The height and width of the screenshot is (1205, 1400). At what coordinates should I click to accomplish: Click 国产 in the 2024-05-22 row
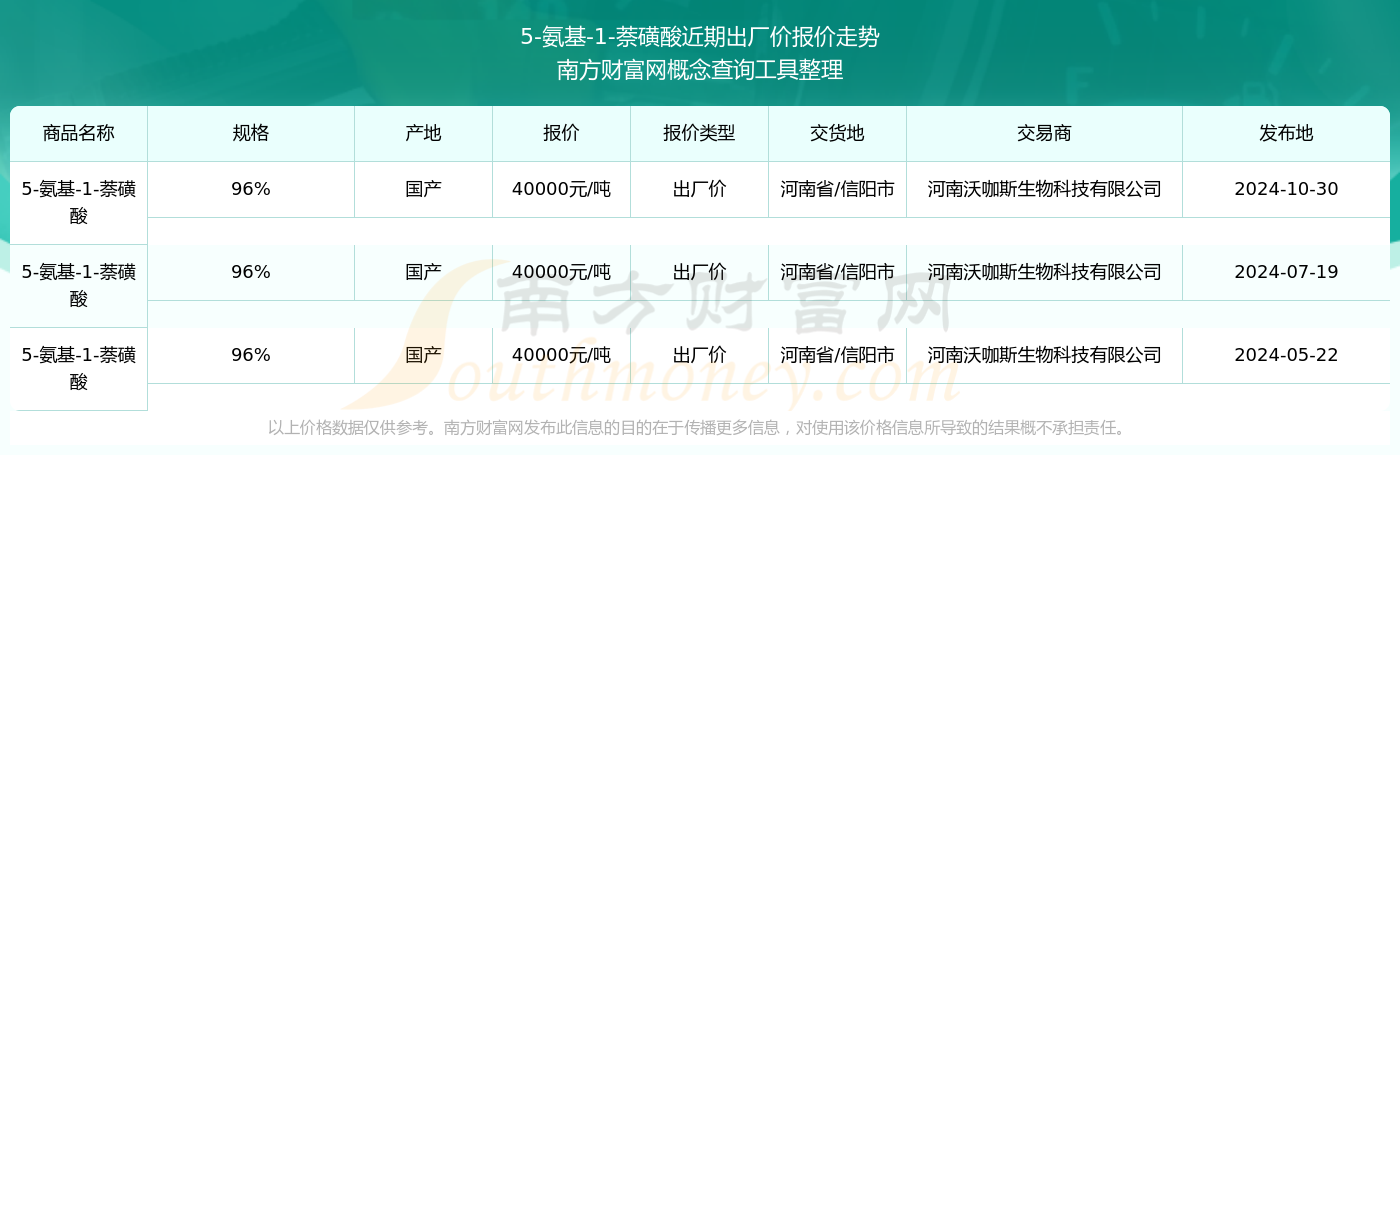pos(423,355)
